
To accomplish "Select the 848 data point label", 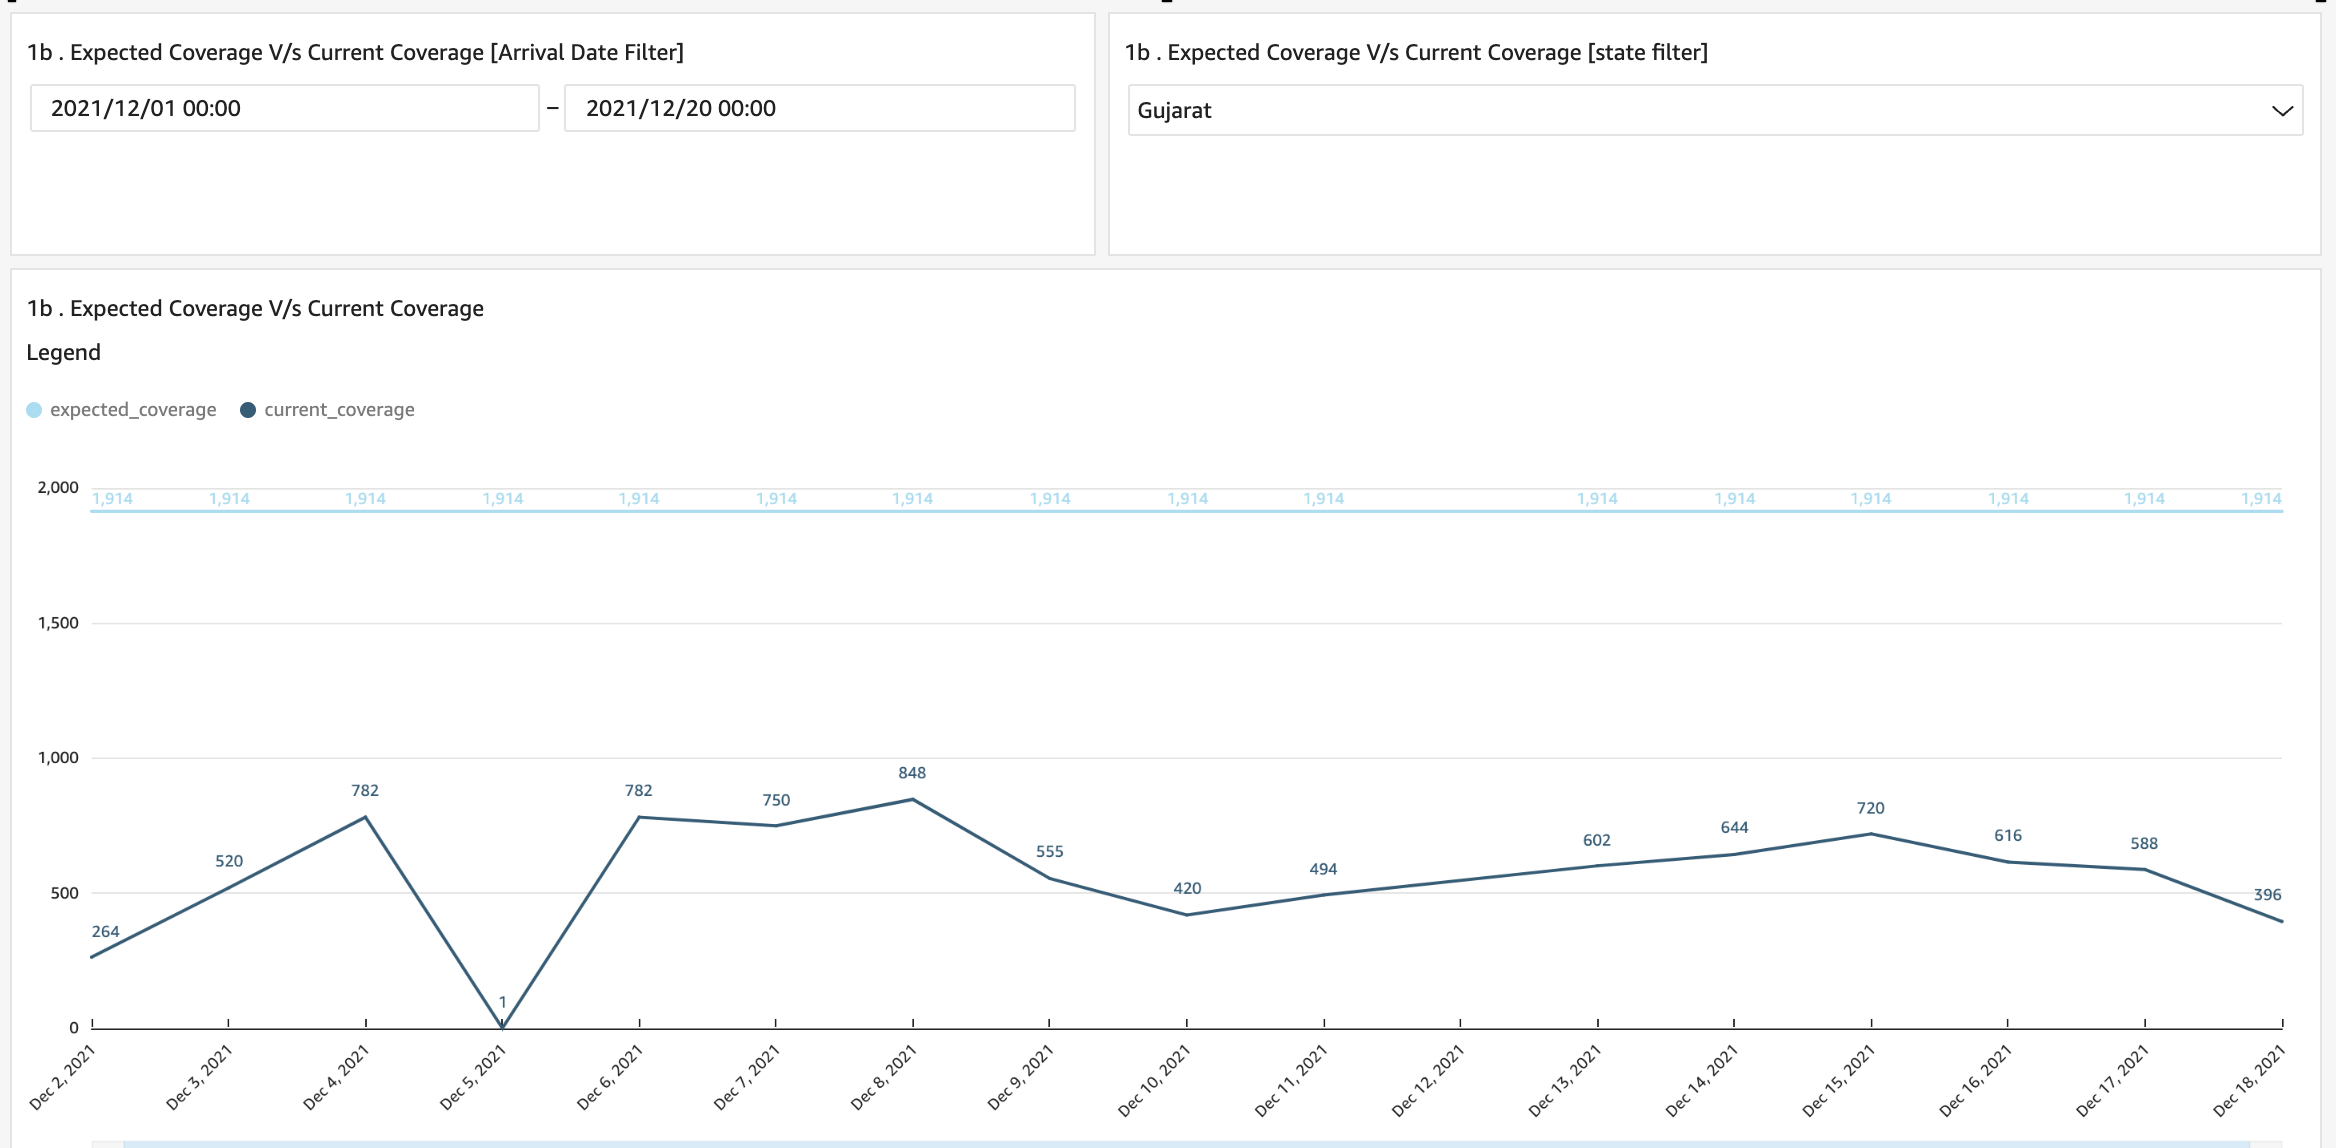I will 912,773.
